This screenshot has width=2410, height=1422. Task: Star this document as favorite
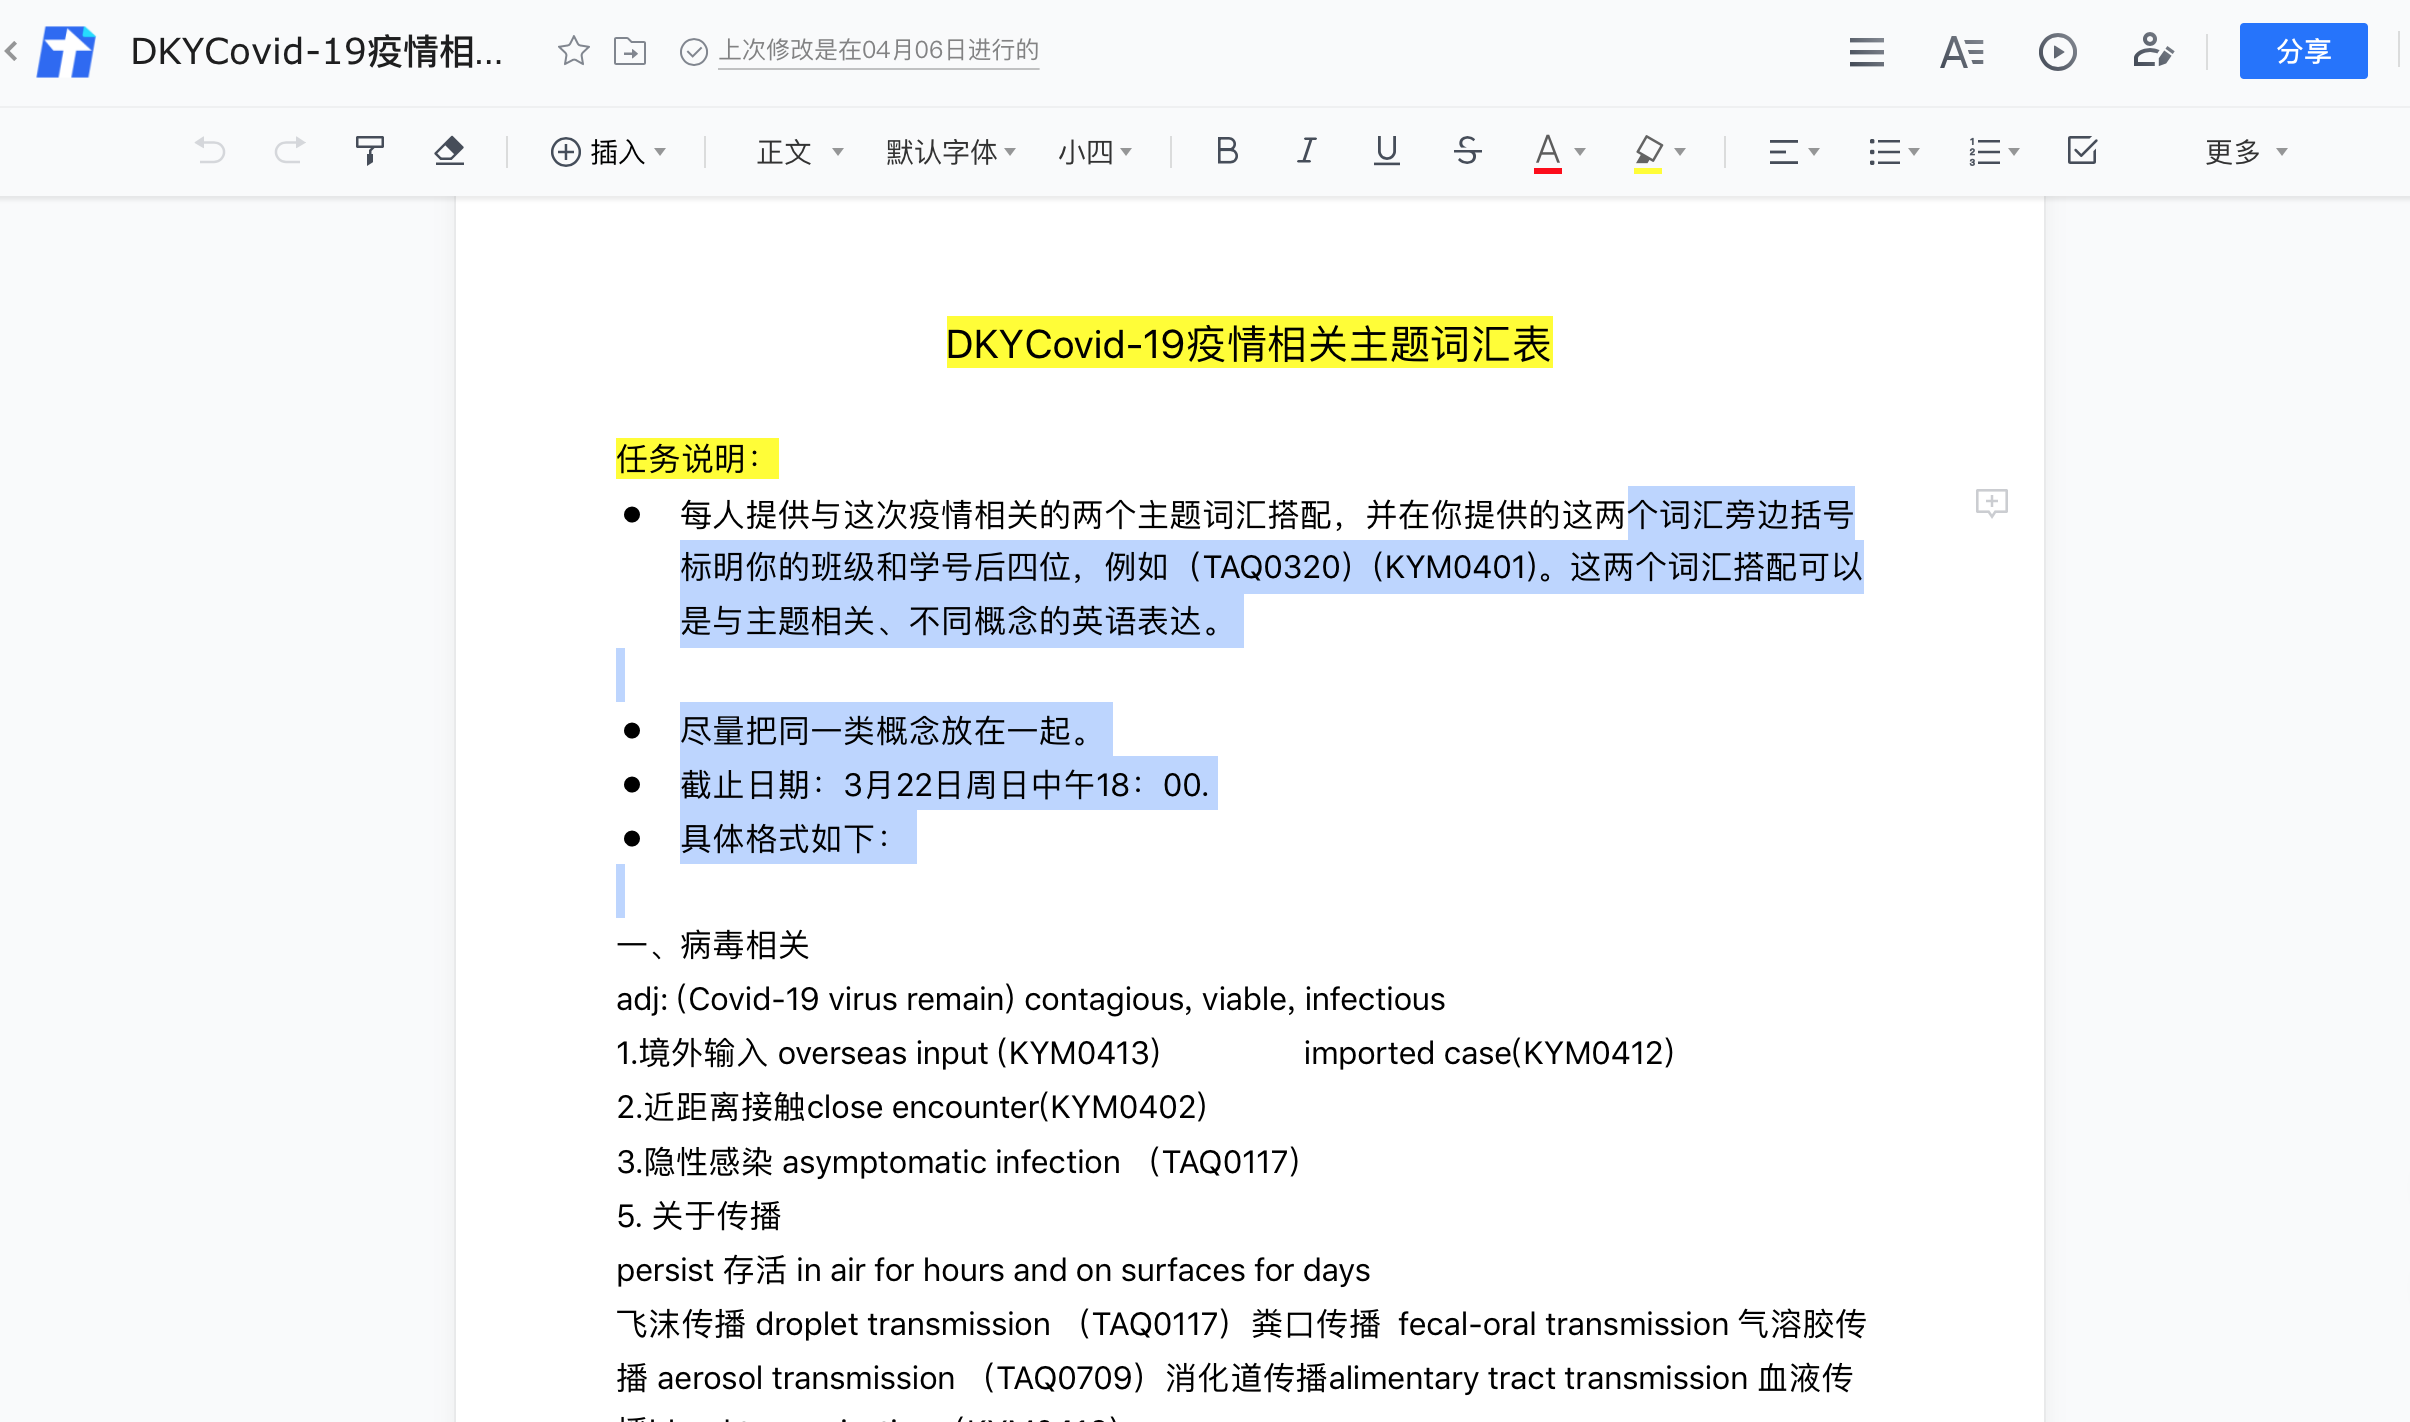[x=573, y=50]
